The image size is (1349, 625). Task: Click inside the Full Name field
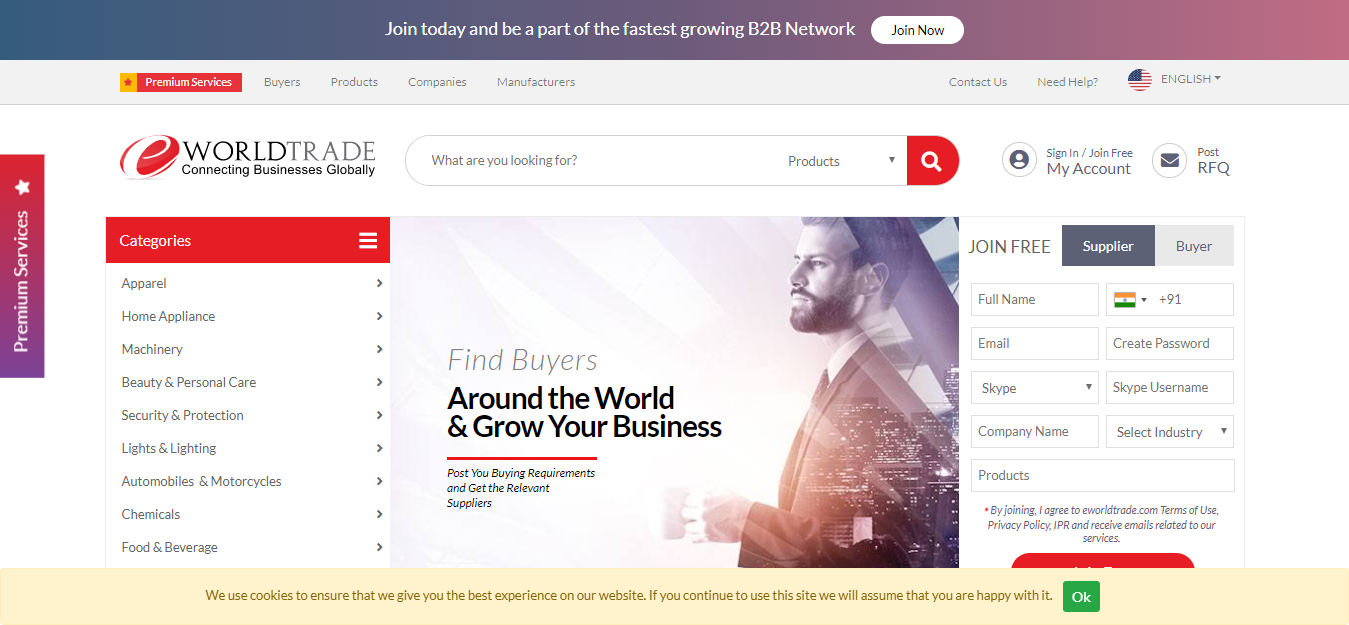click(x=1034, y=299)
